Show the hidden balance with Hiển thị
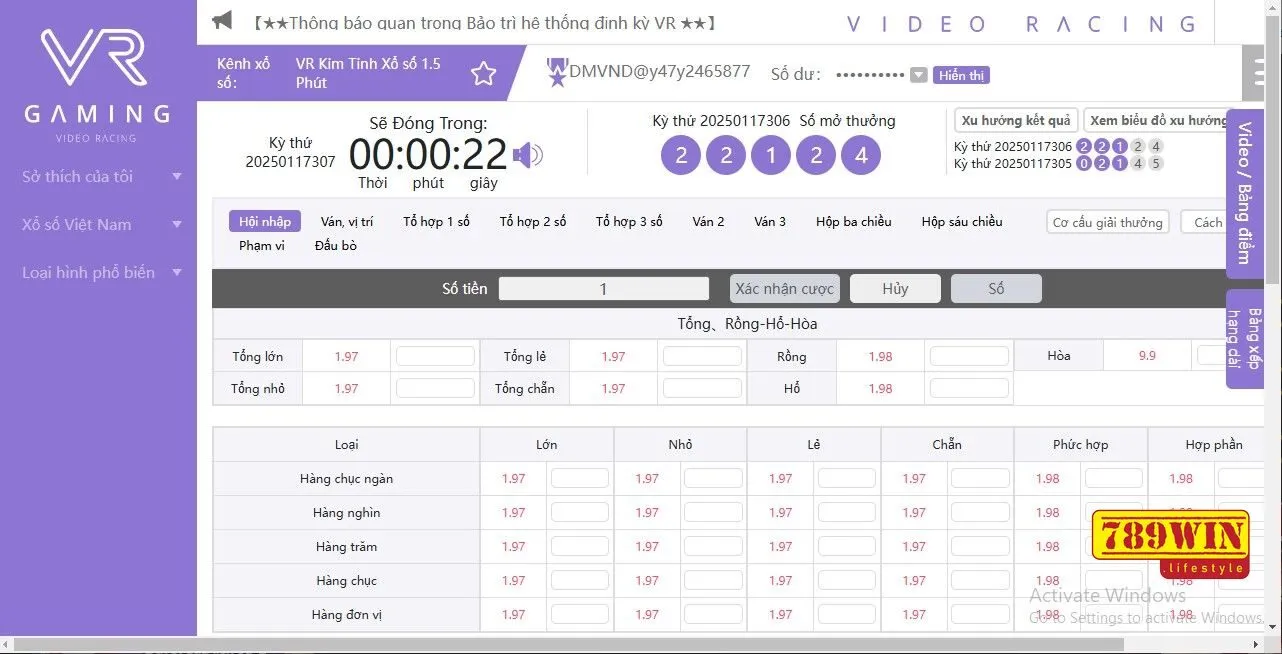1282x654 pixels. point(960,74)
